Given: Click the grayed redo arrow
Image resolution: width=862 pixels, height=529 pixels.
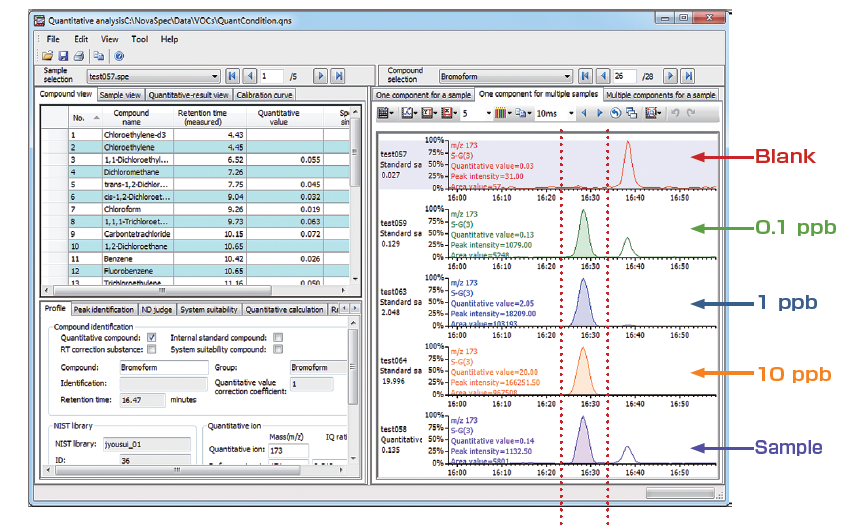Looking at the screenshot, I should [691, 113].
